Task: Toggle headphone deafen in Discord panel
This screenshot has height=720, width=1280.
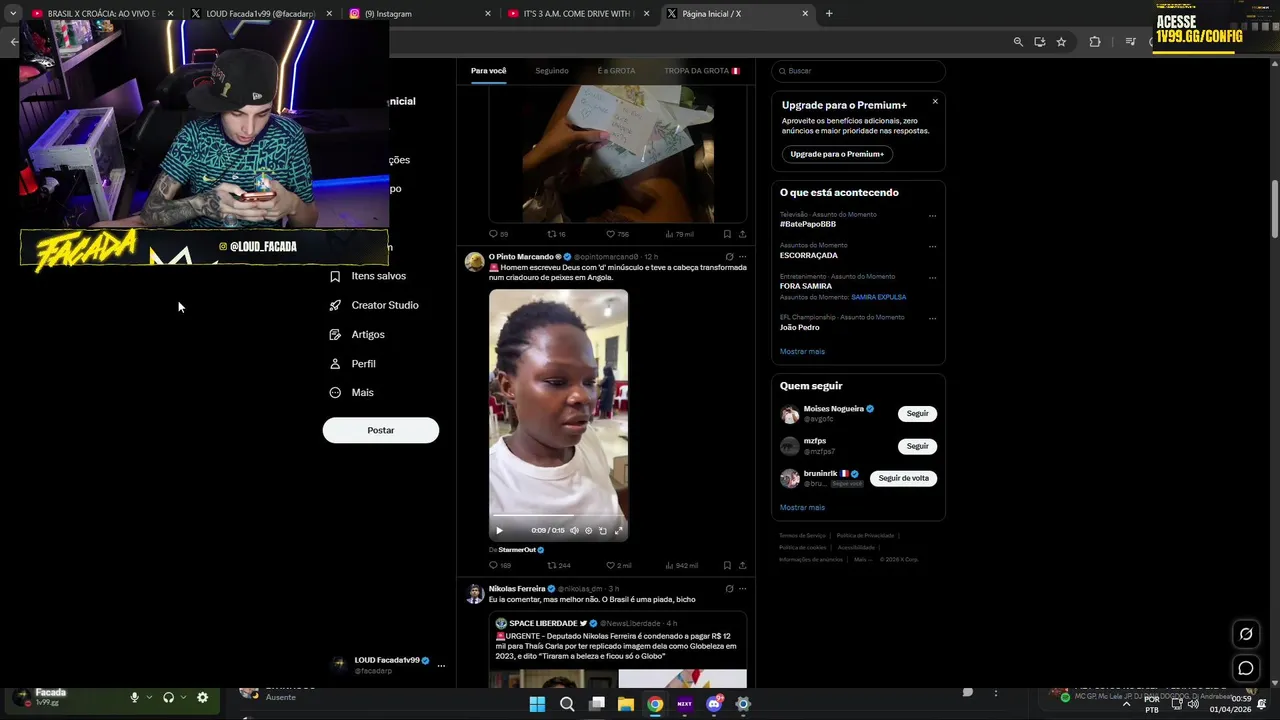Action: click(168, 697)
